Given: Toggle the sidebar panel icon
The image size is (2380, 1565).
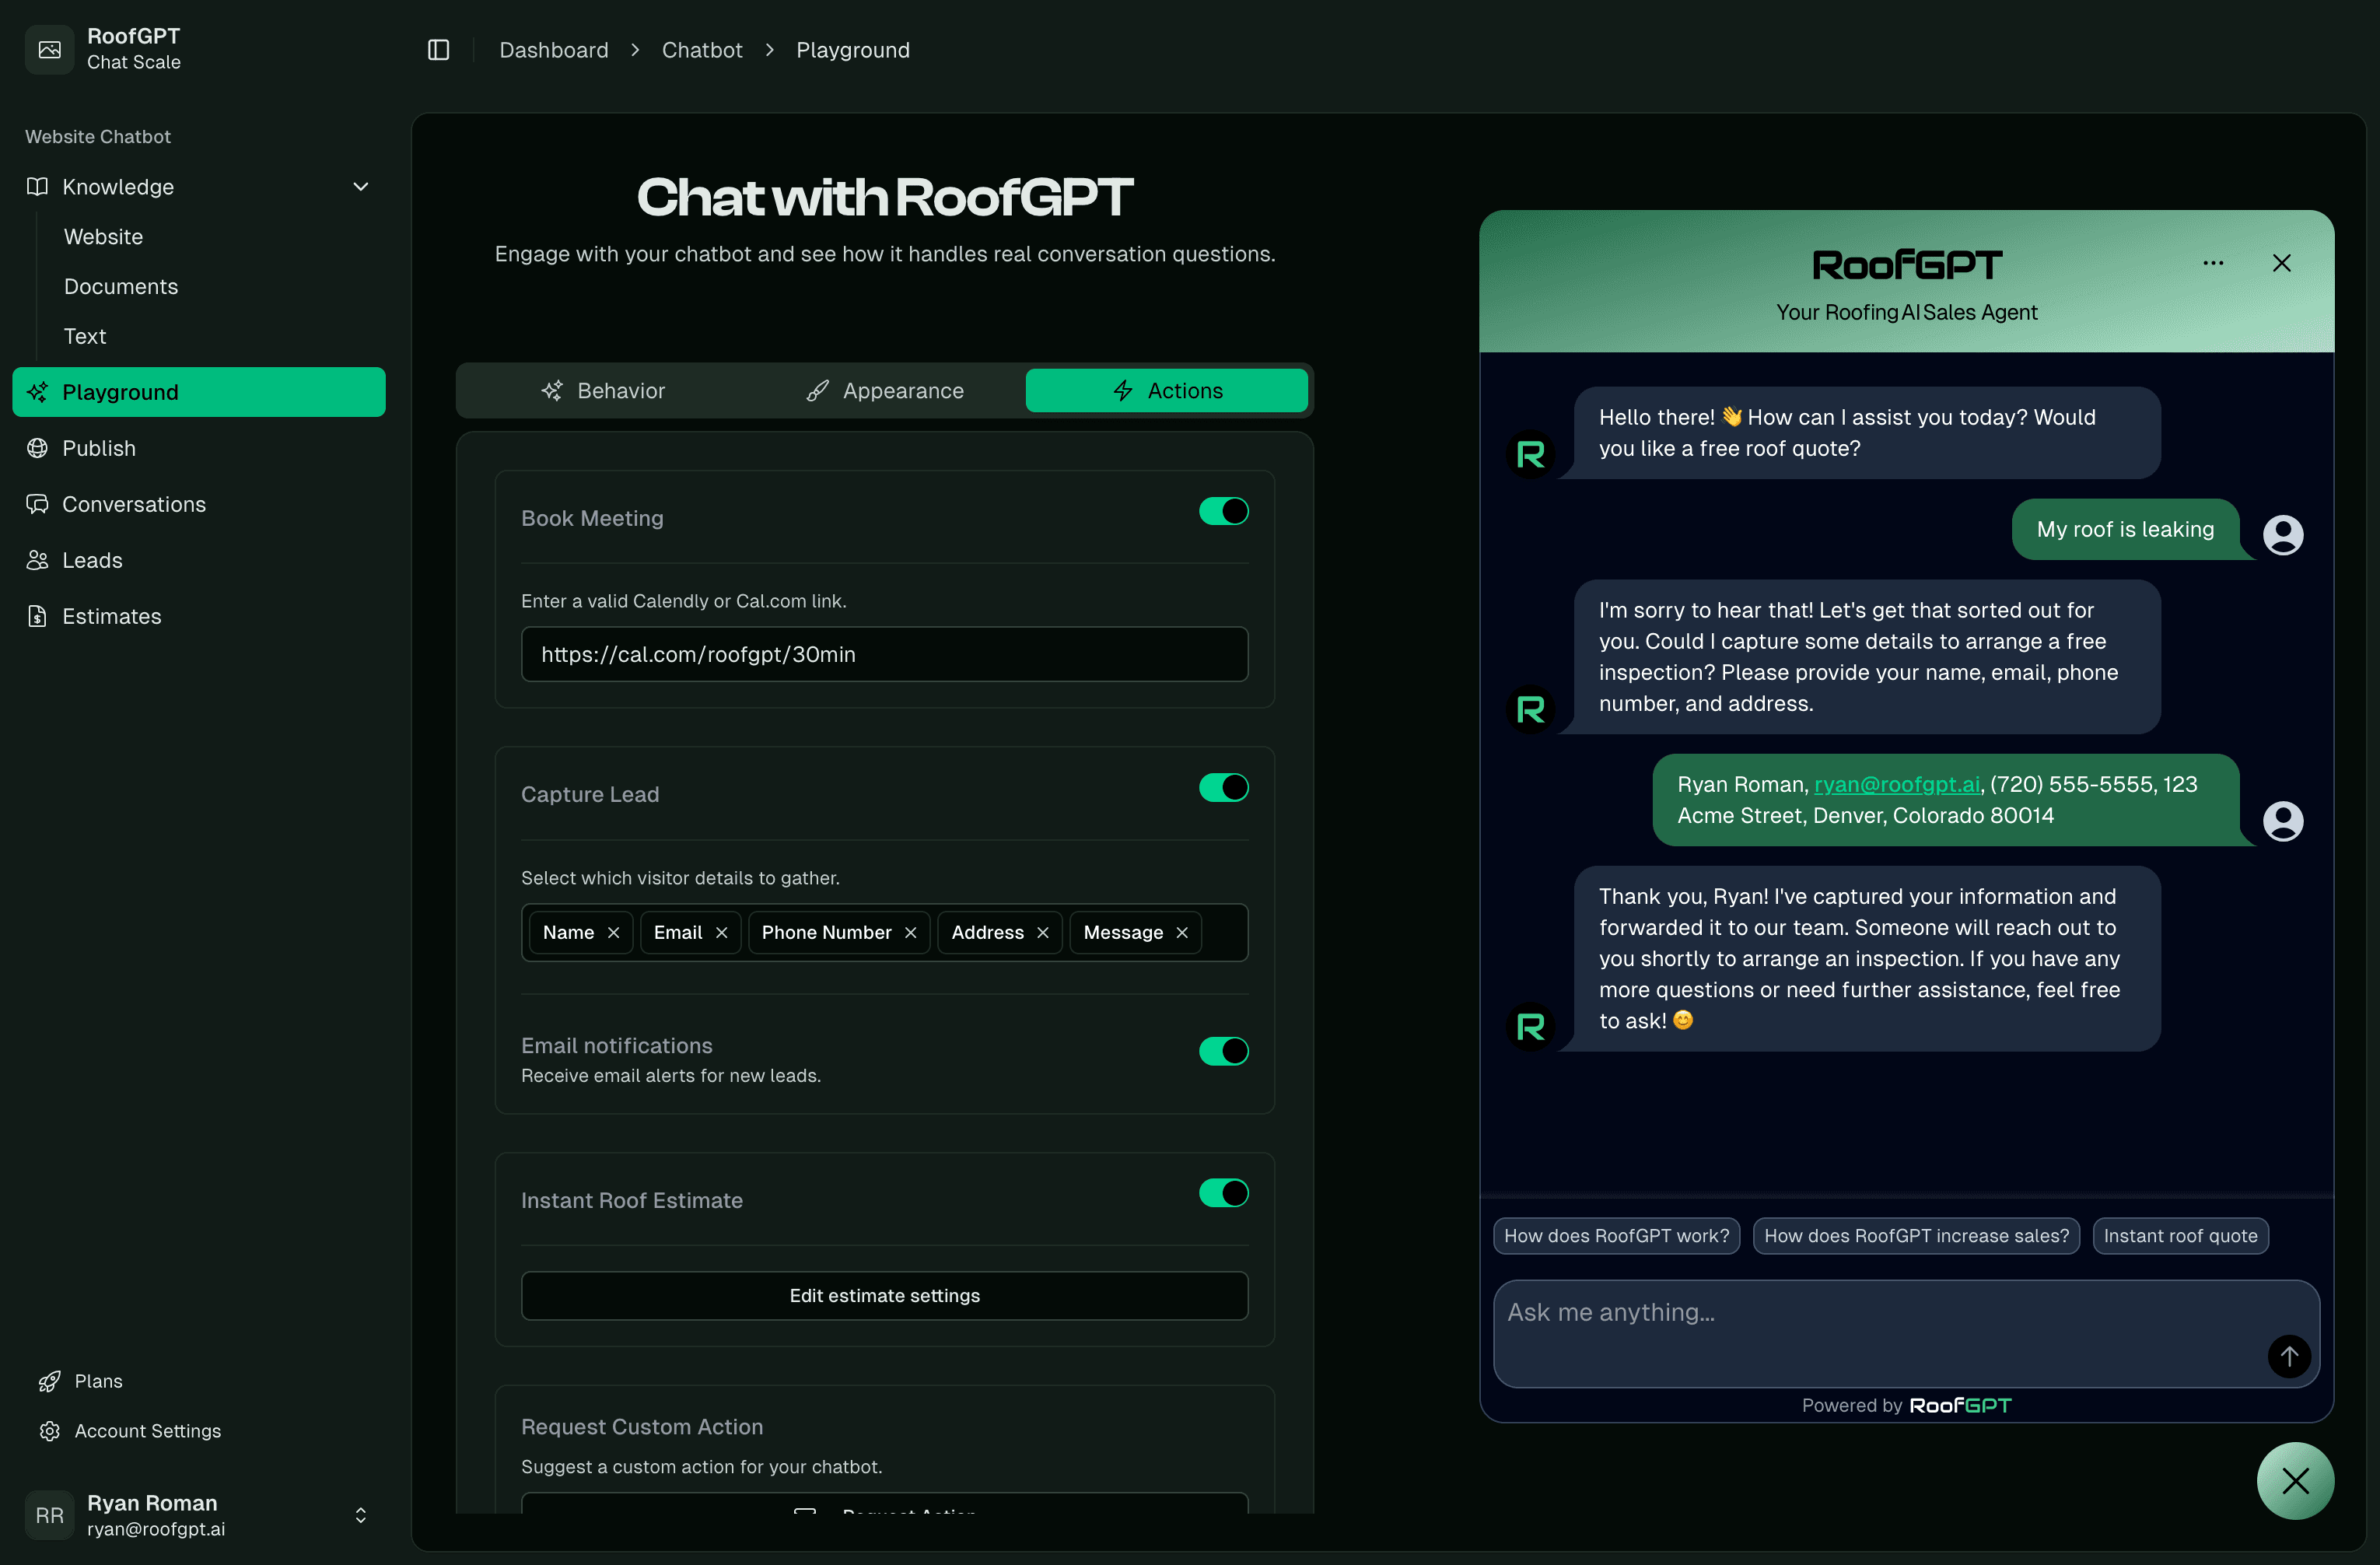Looking at the screenshot, I should [438, 50].
